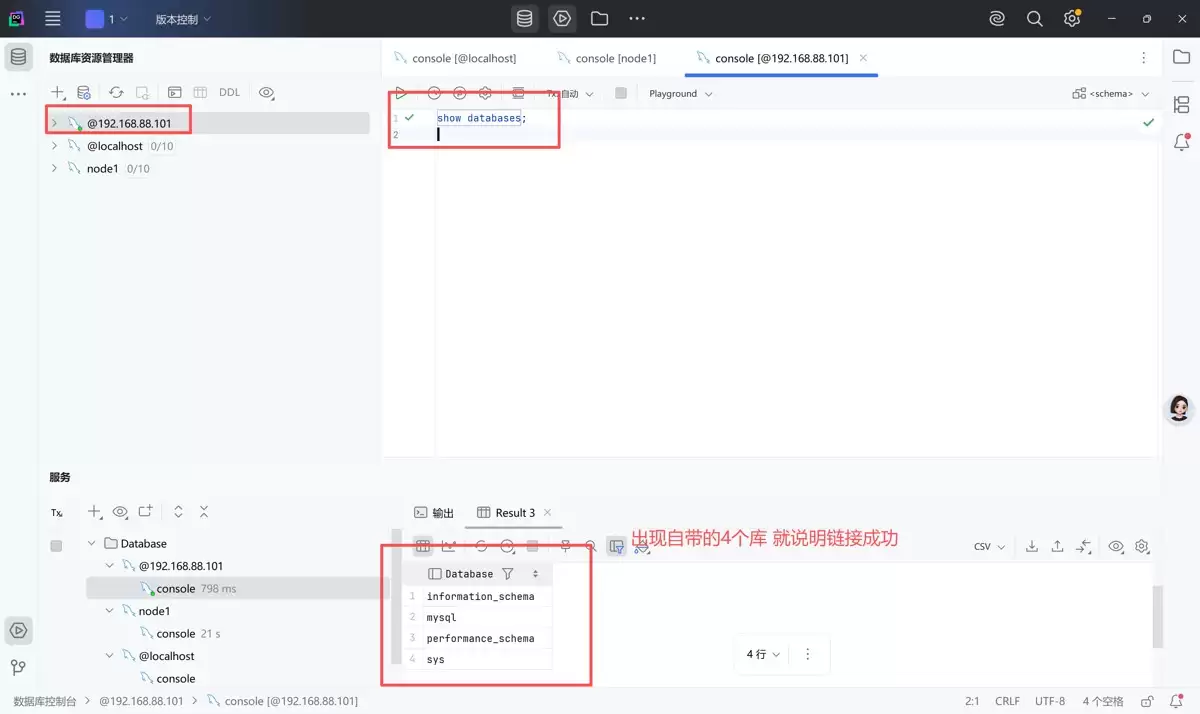The width and height of the screenshot is (1200, 714).
Task: Click the CRLF line separator in status bar
Action: click(x=1007, y=701)
